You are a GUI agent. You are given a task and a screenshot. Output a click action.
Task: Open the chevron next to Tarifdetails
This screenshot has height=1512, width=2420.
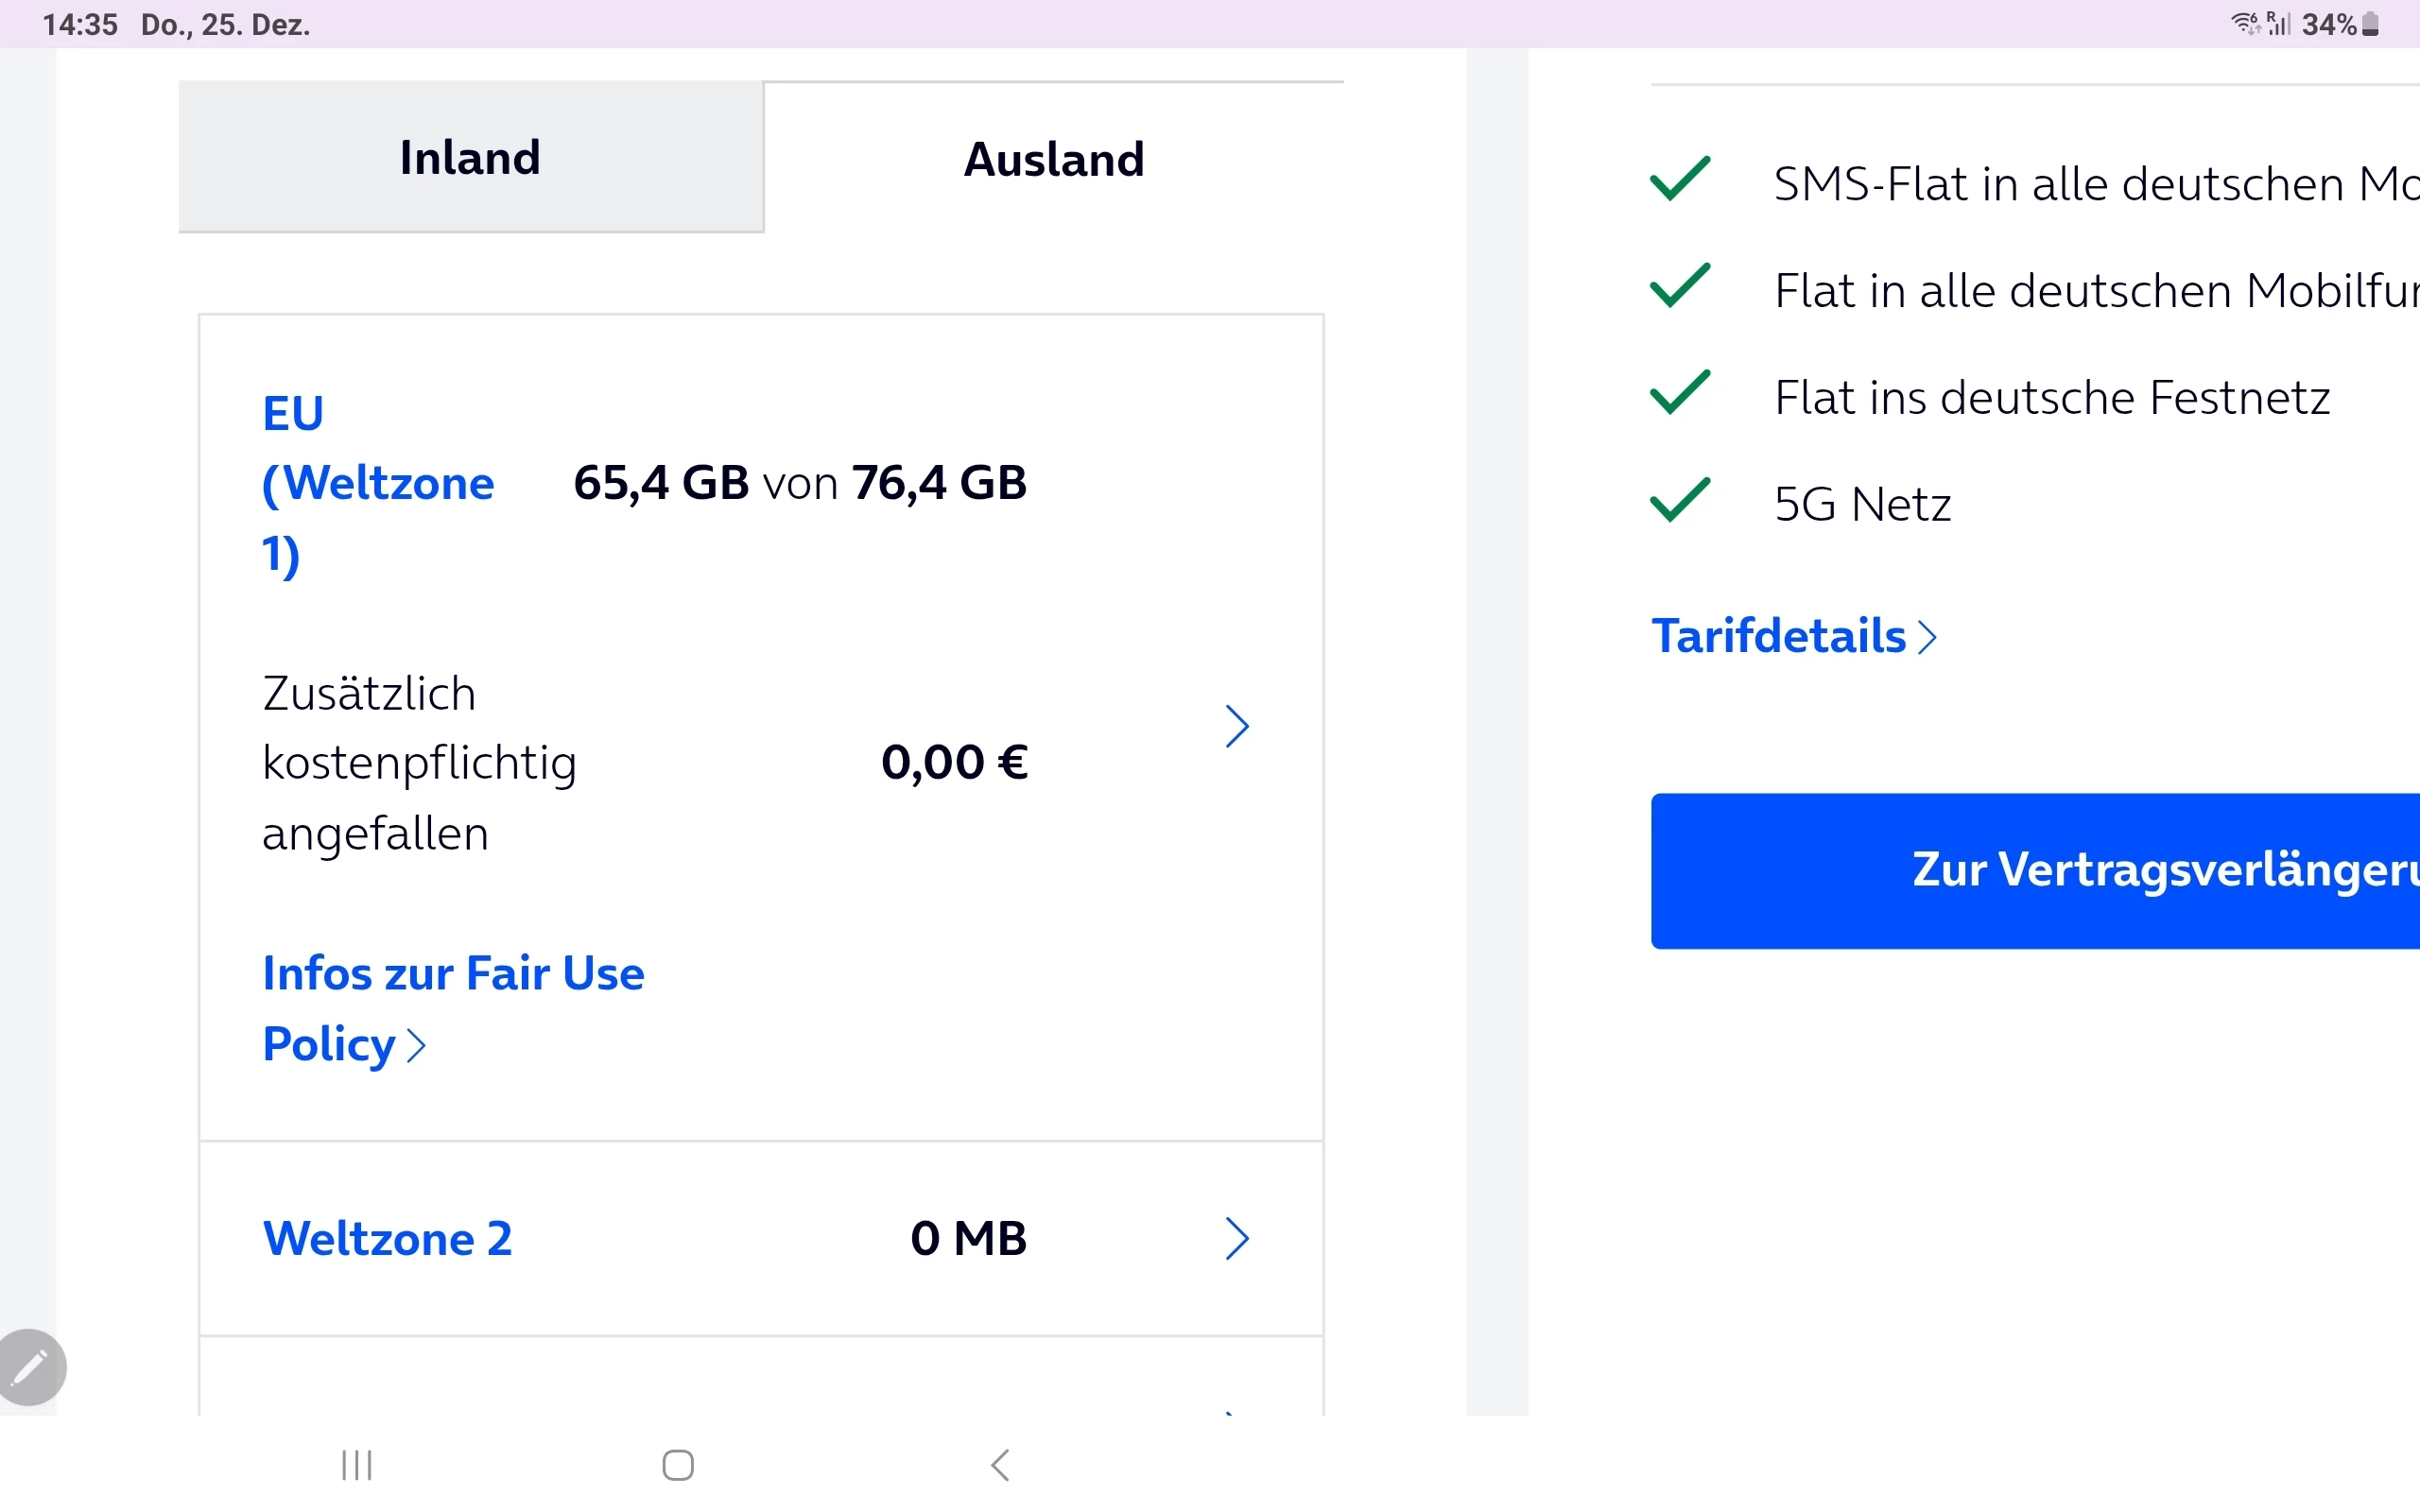coord(1927,637)
